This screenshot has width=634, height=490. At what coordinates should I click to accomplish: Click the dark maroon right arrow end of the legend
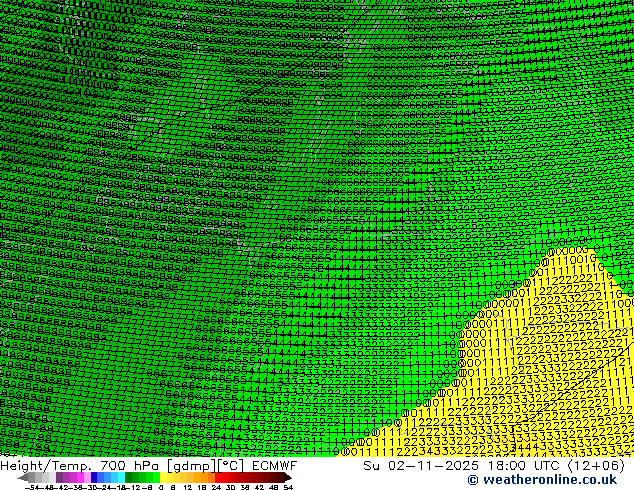[x=287, y=478]
